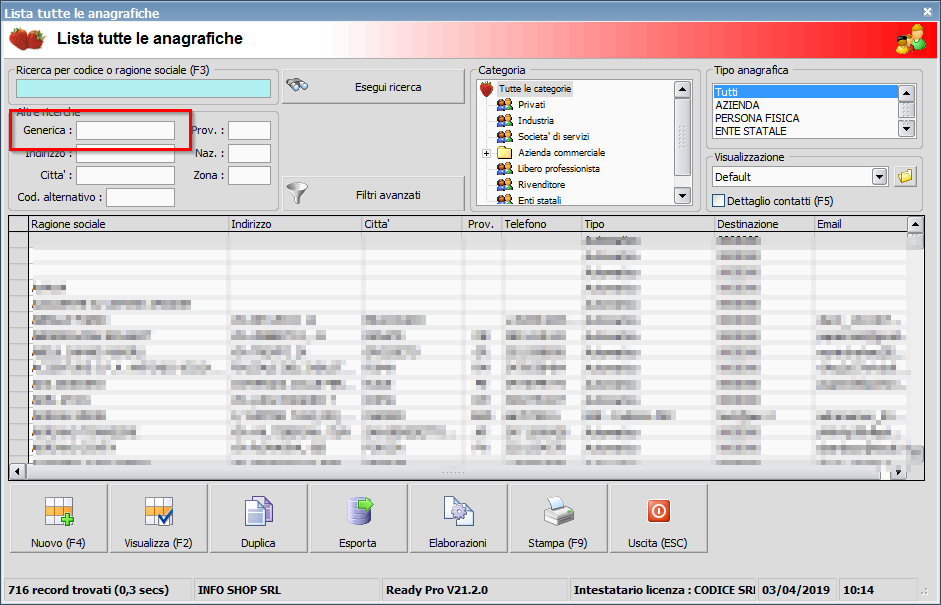
Task: Sort by Tipo column header
Action: coord(648,224)
